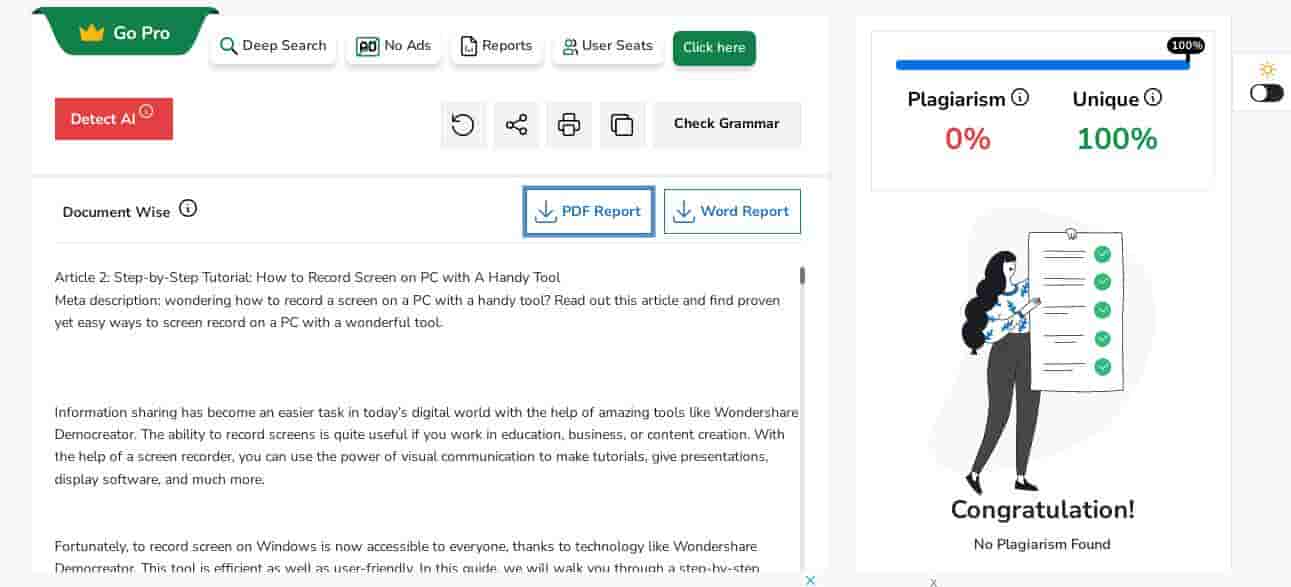
Task: Toggle the dark mode switch
Action: click(x=1266, y=93)
